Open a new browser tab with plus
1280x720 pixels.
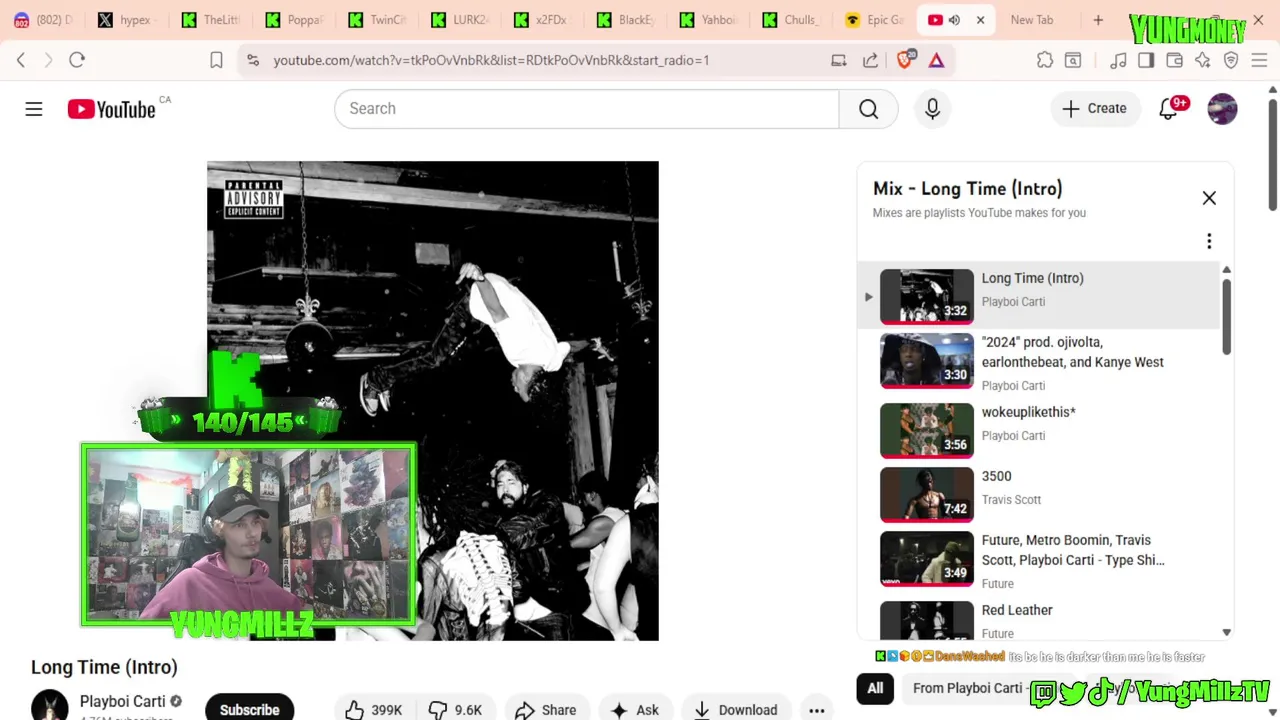1098,20
